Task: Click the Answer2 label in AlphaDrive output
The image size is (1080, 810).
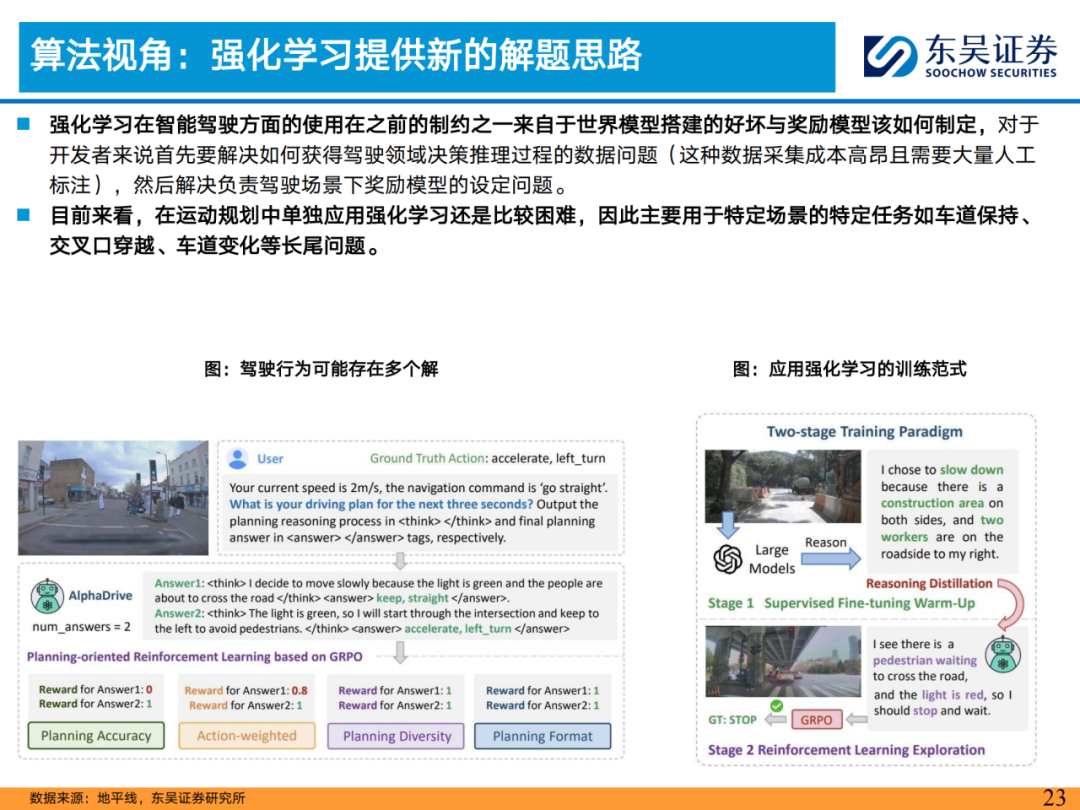Action: coord(179,613)
